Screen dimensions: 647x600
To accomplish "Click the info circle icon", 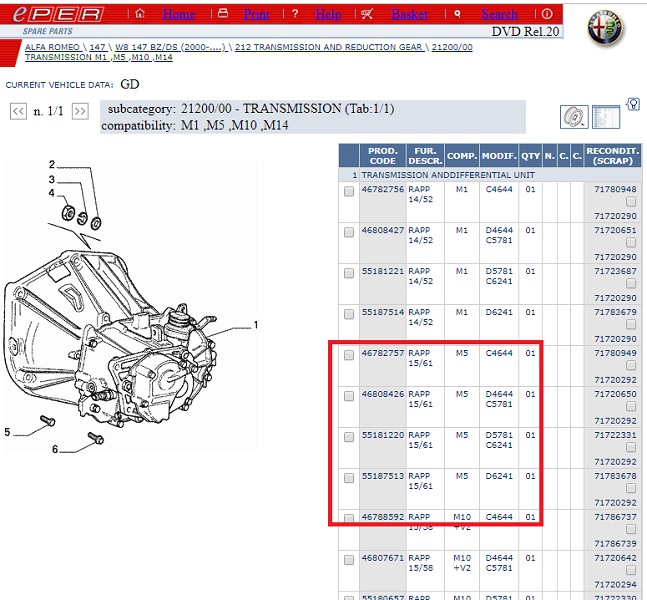I will pyautogui.click(x=547, y=14).
